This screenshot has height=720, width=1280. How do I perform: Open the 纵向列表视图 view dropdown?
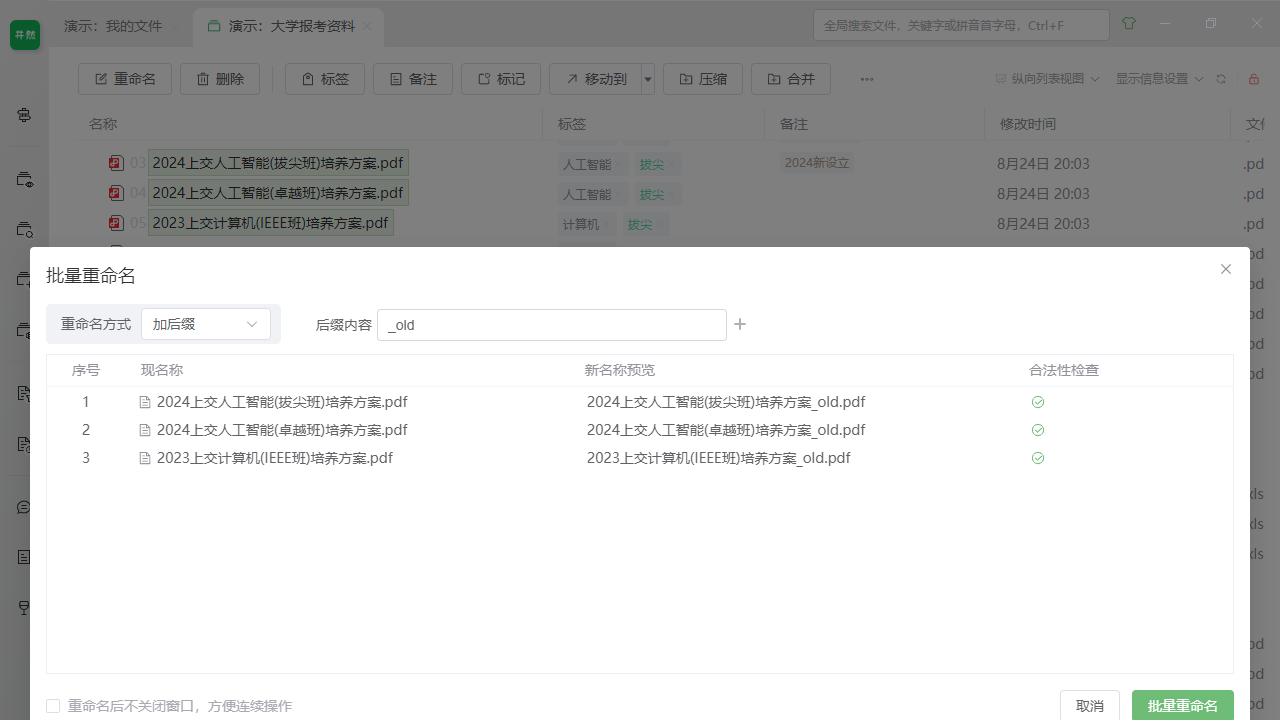click(1045, 78)
